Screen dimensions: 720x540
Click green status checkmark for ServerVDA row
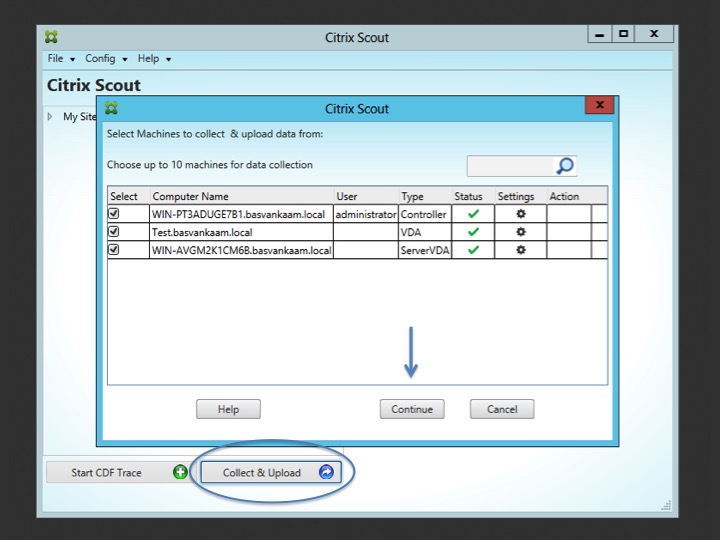(x=473, y=250)
